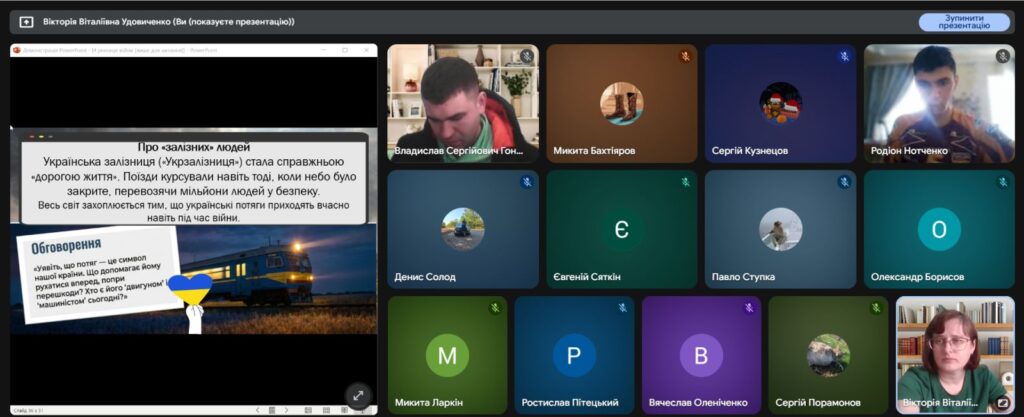1024x417 pixels.
Task: Click muted mic icon on Вячеслав Оленіченко tile
Action: (x=748, y=308)
